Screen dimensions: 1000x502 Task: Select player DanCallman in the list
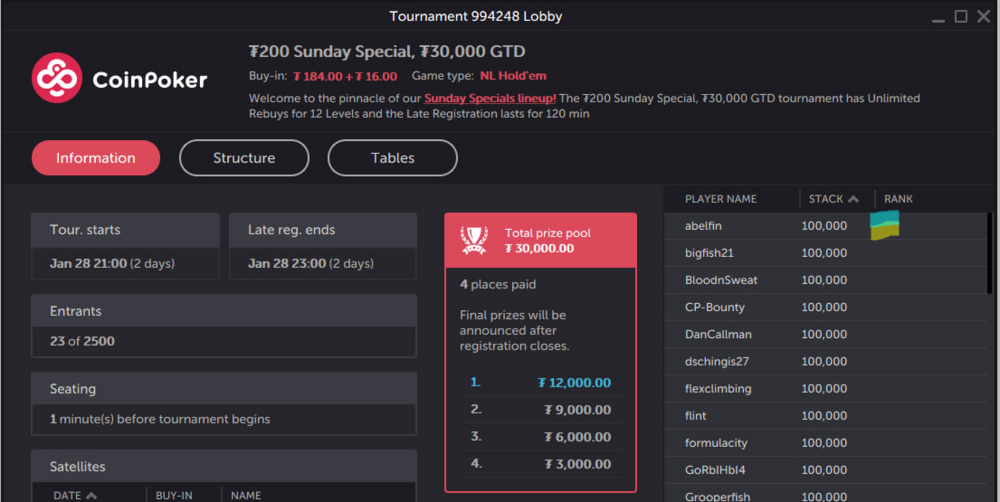(x=826, y=334)
